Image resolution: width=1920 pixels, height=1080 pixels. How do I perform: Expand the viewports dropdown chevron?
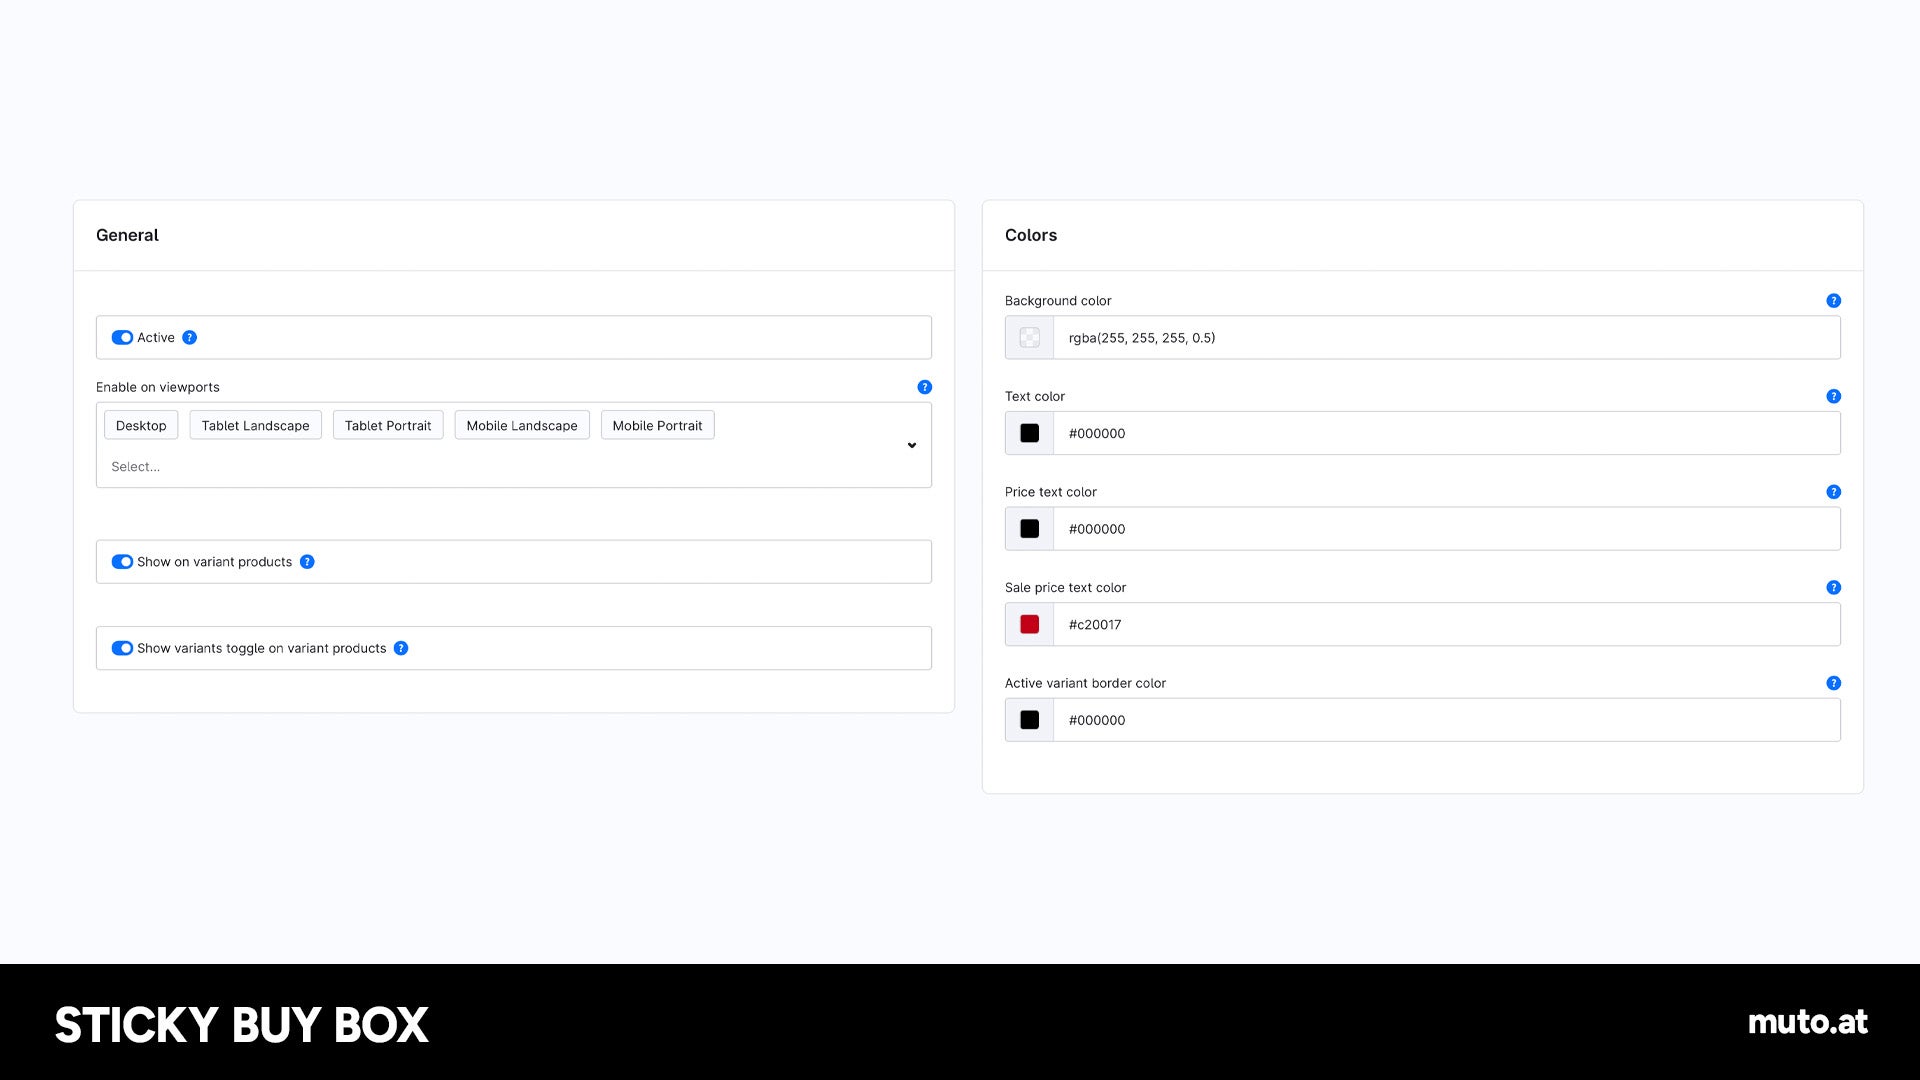tap(911, 445)
